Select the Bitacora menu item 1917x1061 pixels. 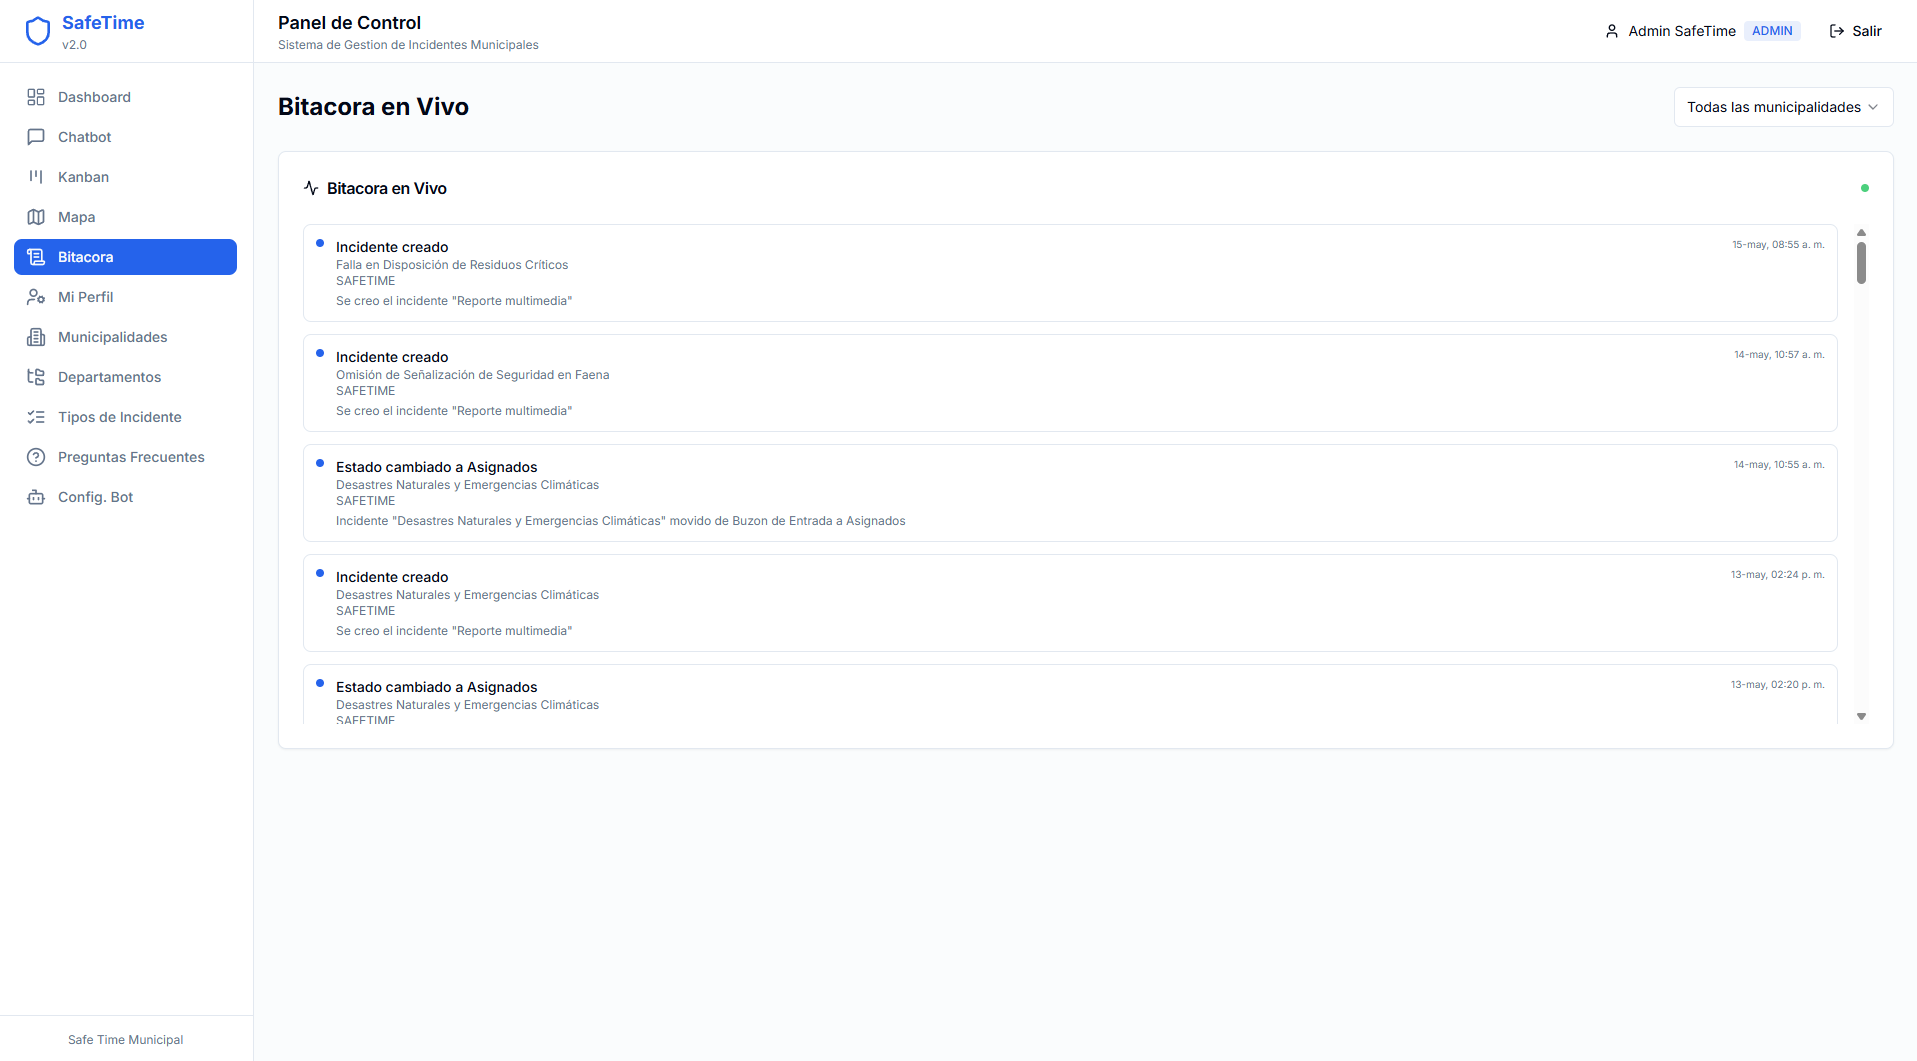(x=125, y=257)
